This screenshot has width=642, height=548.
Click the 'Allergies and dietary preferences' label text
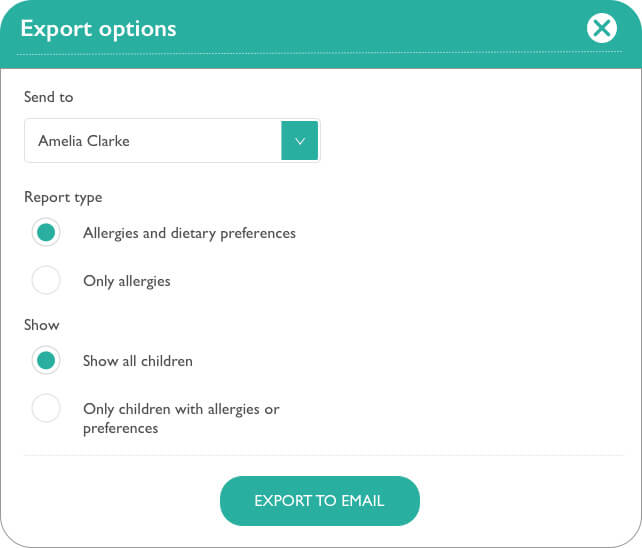(189, 233)
